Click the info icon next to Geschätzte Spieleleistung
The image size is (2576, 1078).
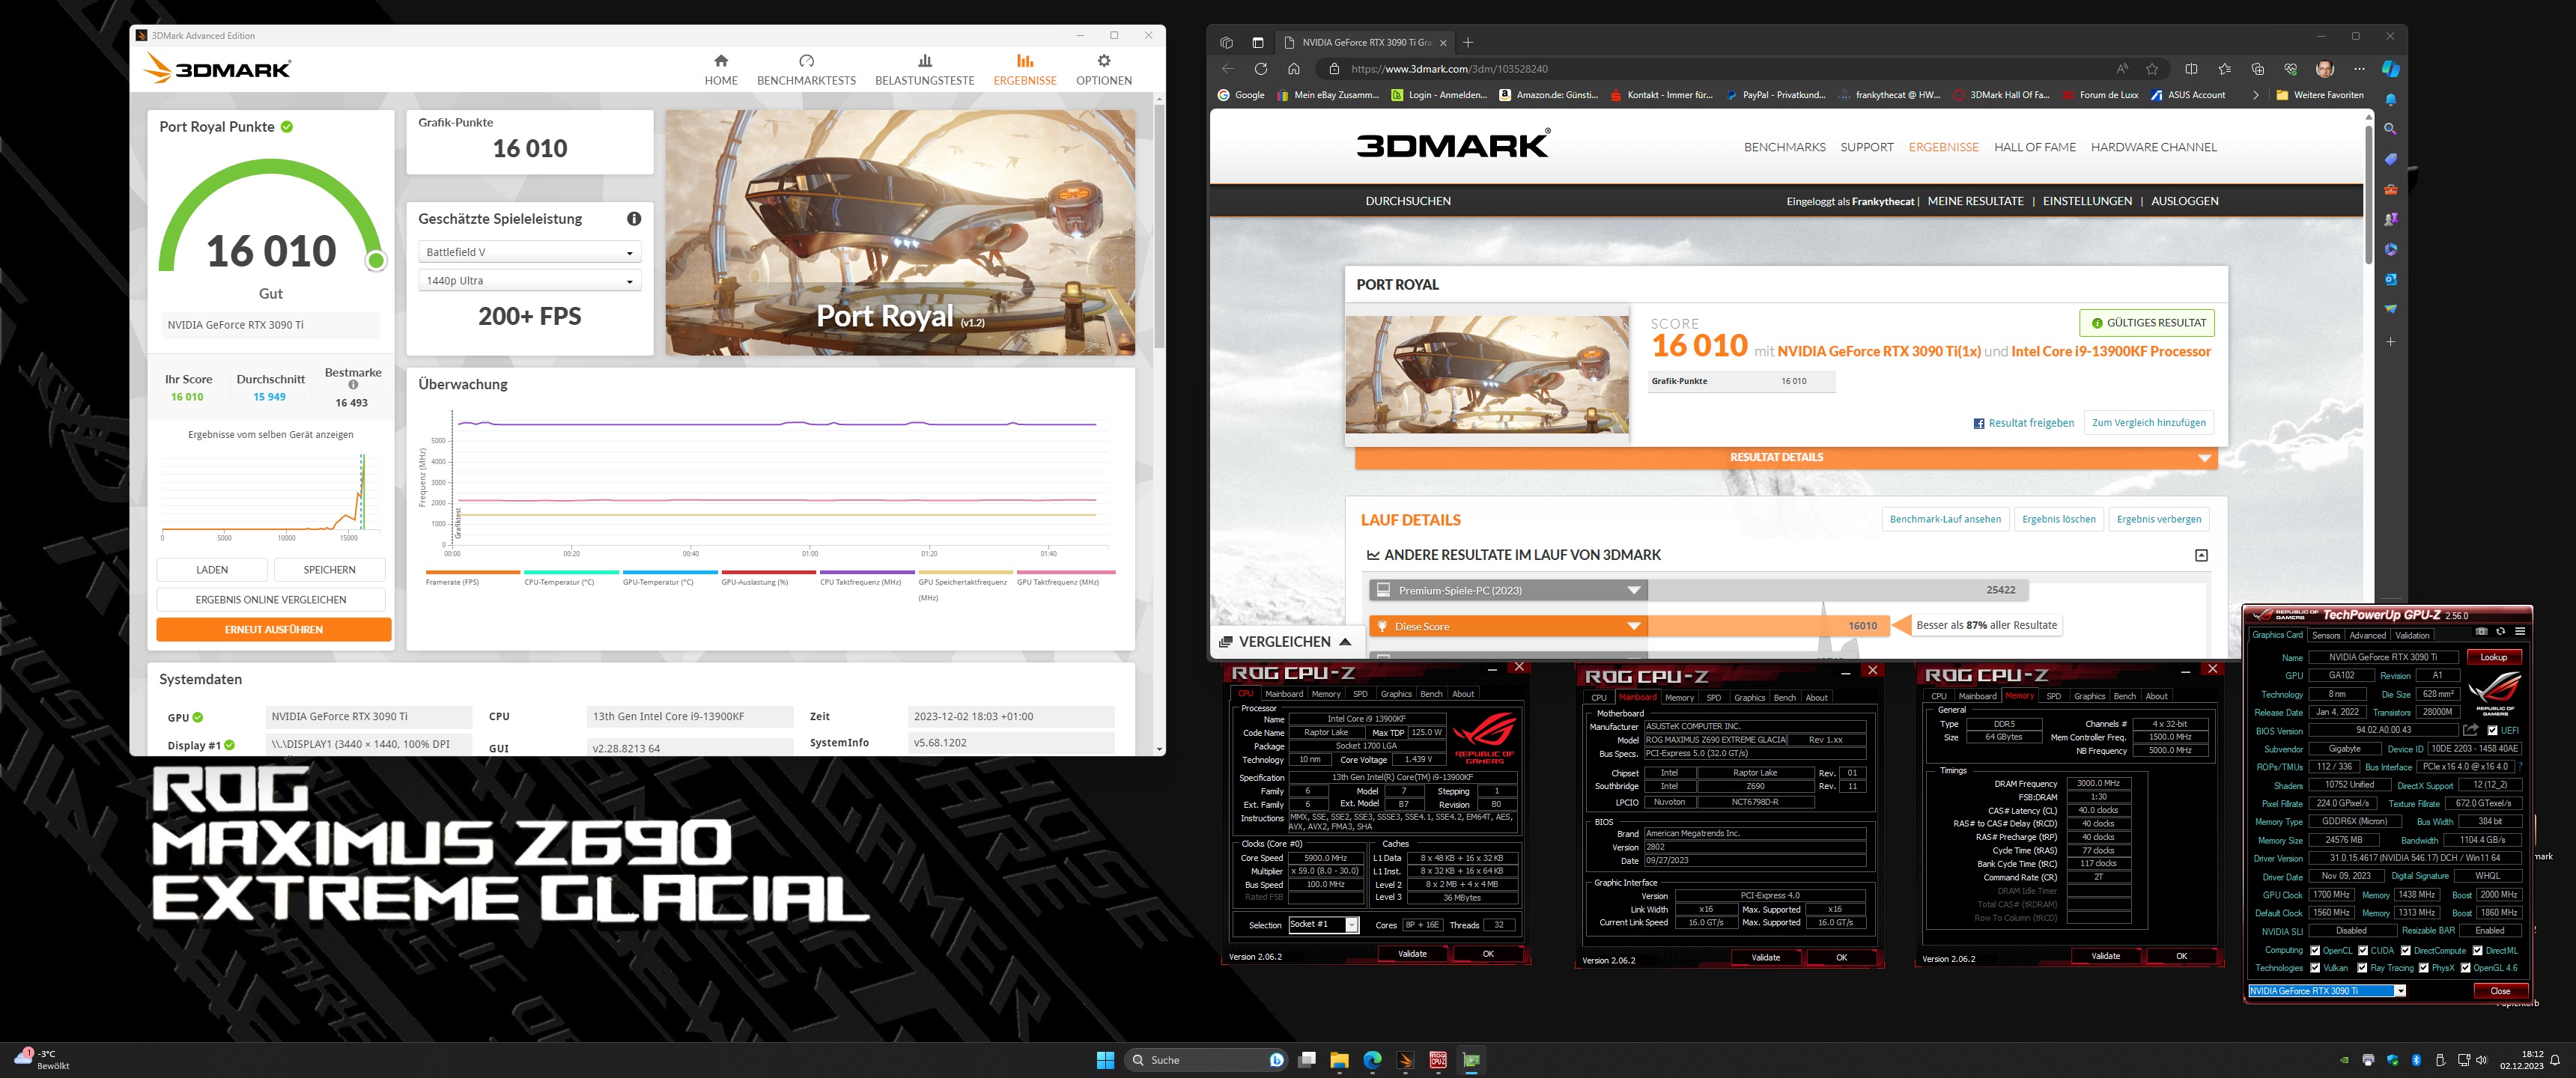(634, 219)
